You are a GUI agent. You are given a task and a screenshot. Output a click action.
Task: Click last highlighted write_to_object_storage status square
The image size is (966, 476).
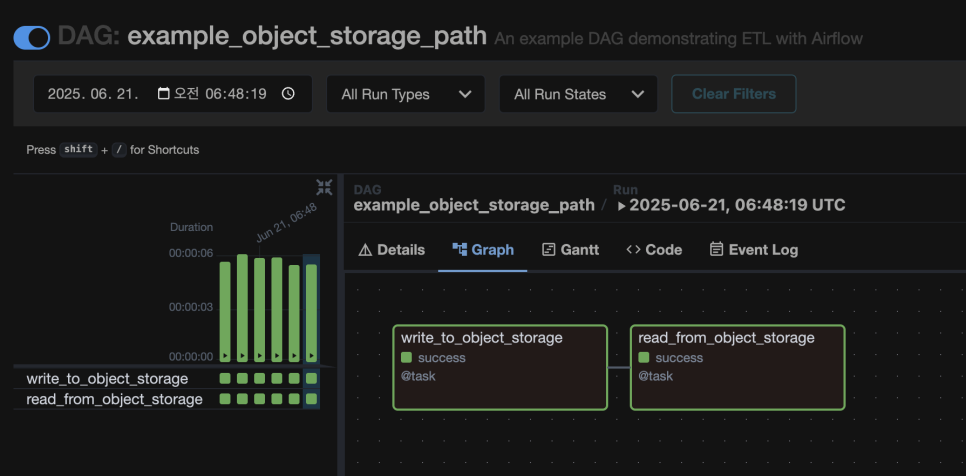click(x=311, y=378)
